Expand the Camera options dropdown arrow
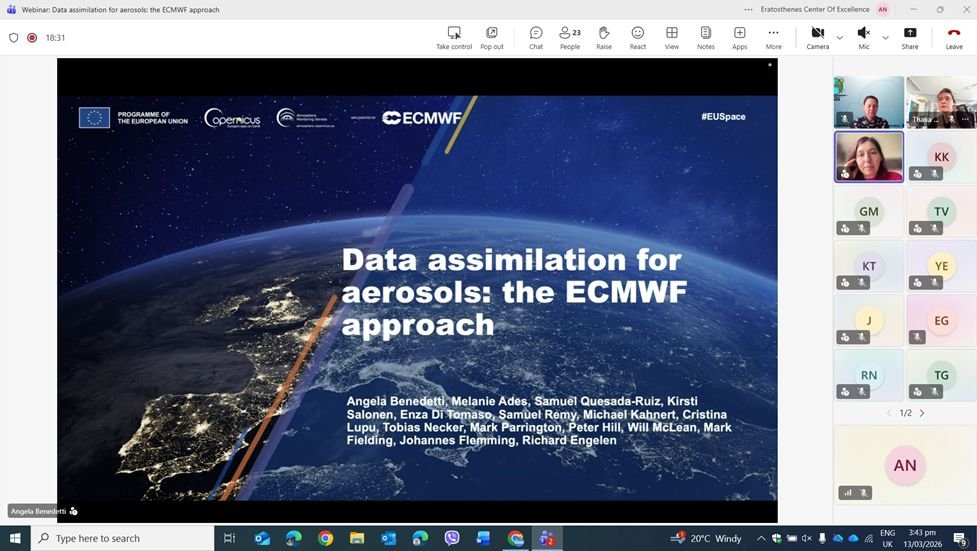The width and height of the screenshot is (977, 551). (839, 38)
